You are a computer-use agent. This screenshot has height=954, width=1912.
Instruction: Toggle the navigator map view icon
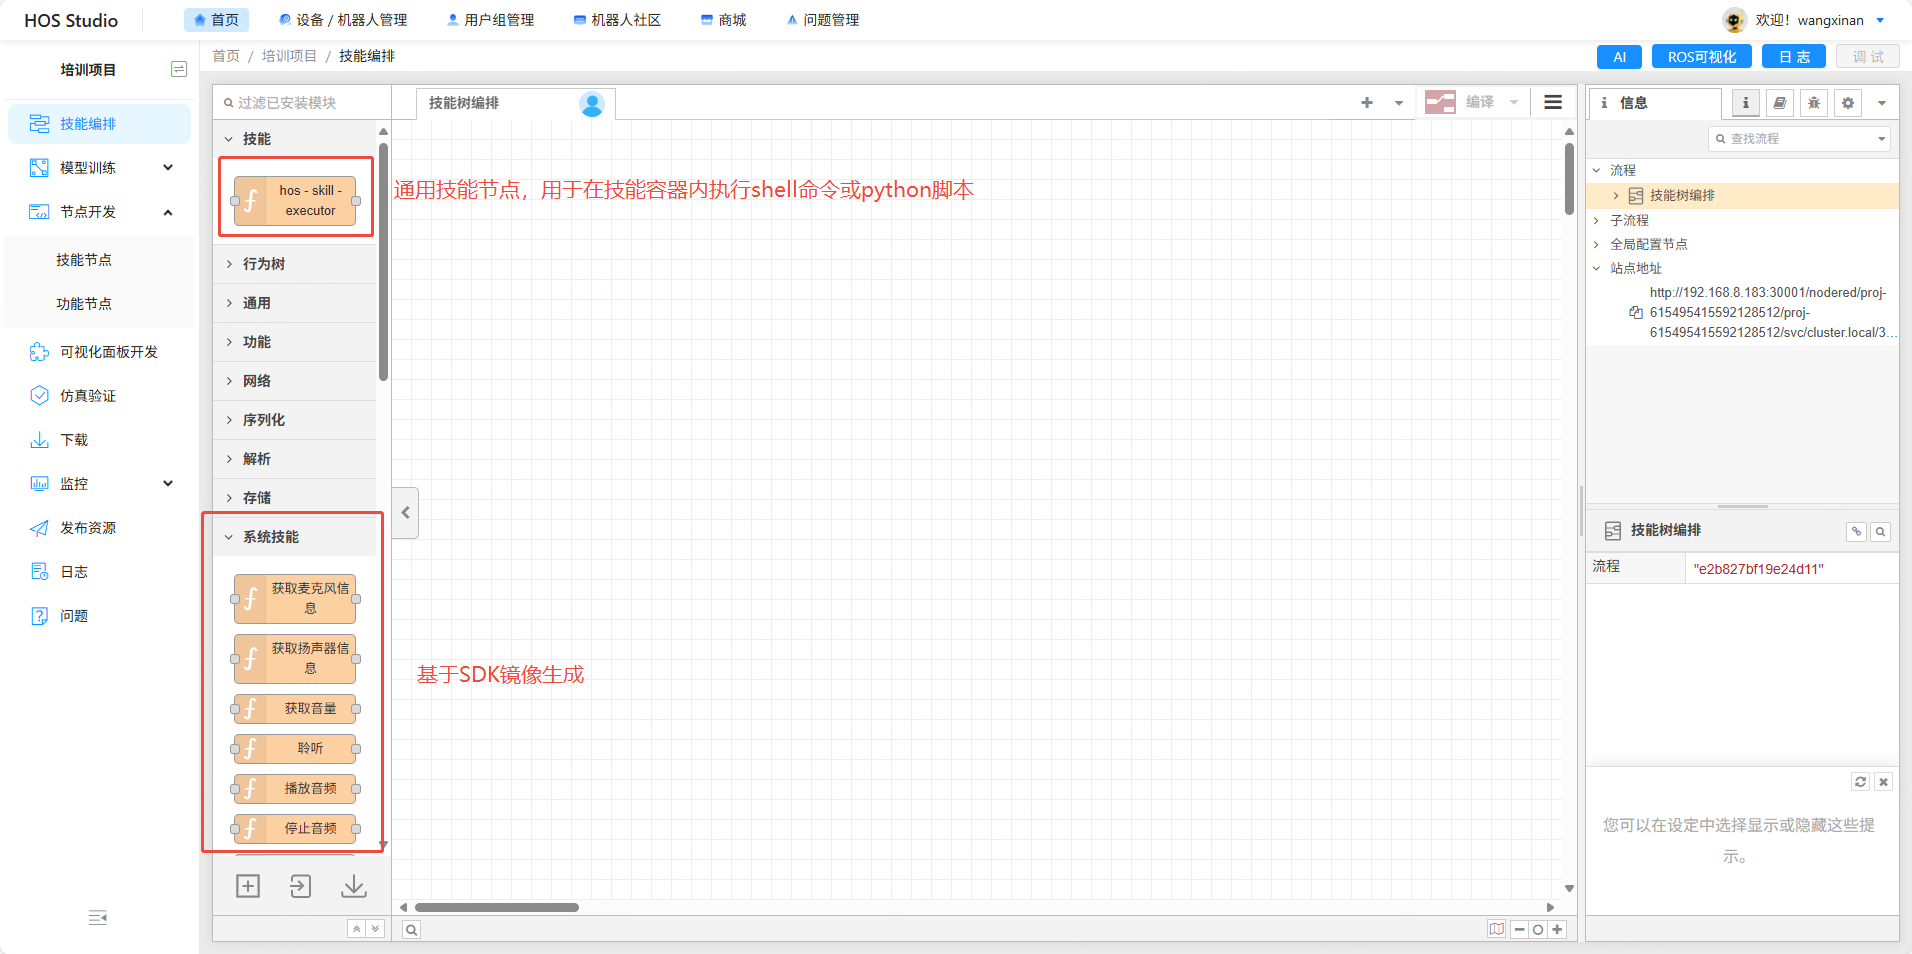pyautogui.click(x=1496, y=929)
